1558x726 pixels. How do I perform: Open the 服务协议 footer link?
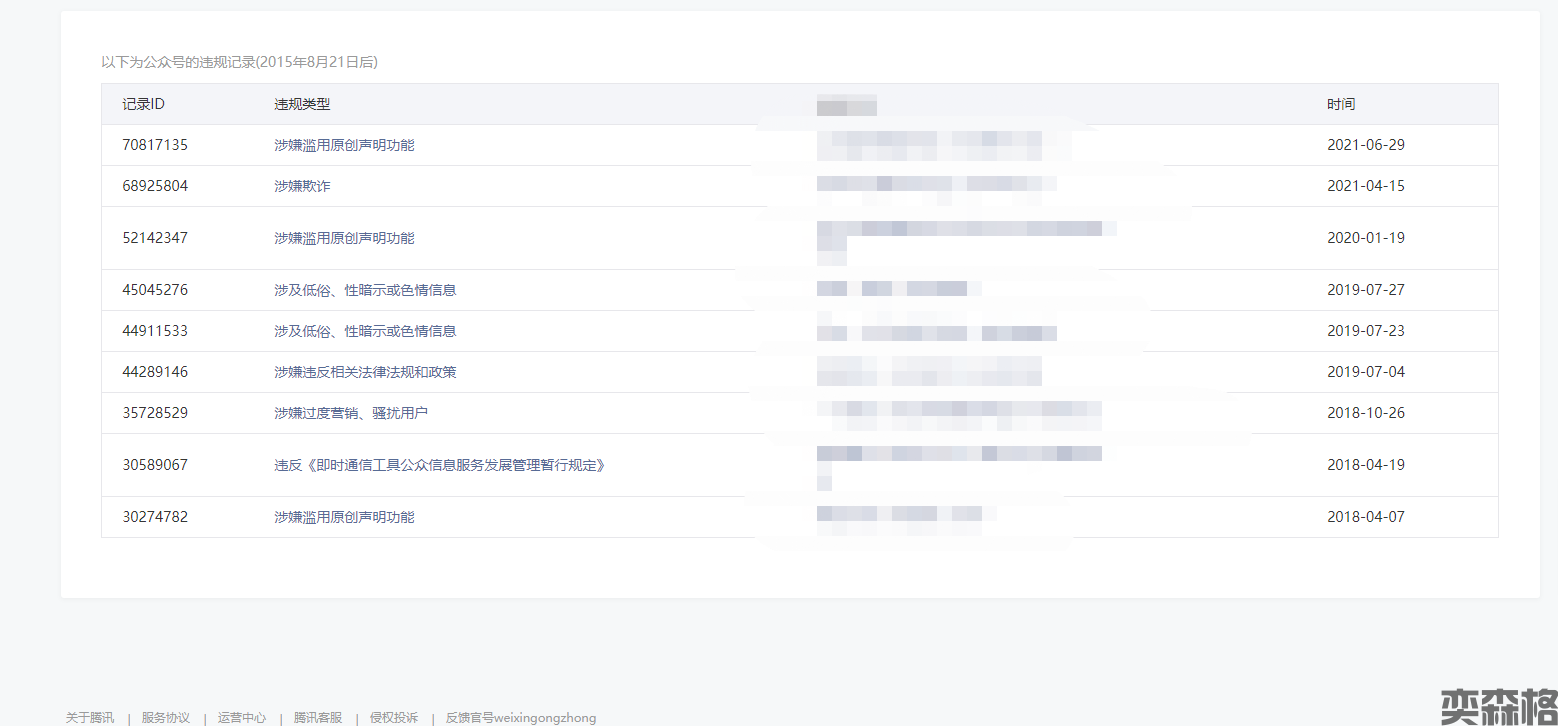[x=166, y=717]
